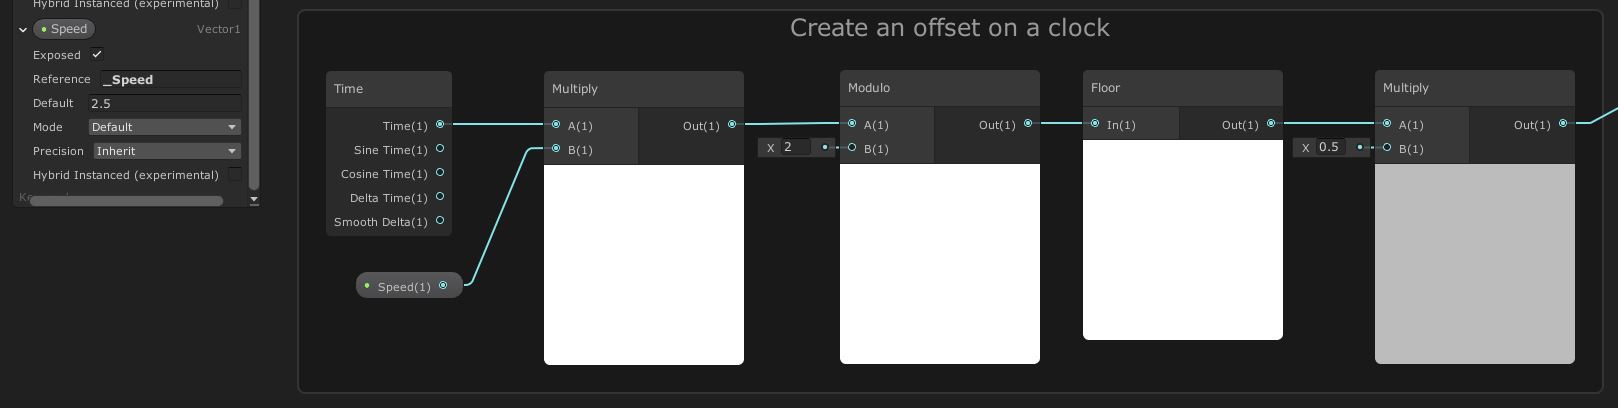
Task: Click the Speed(1) property node output port
Action: [x=443, y=286]
